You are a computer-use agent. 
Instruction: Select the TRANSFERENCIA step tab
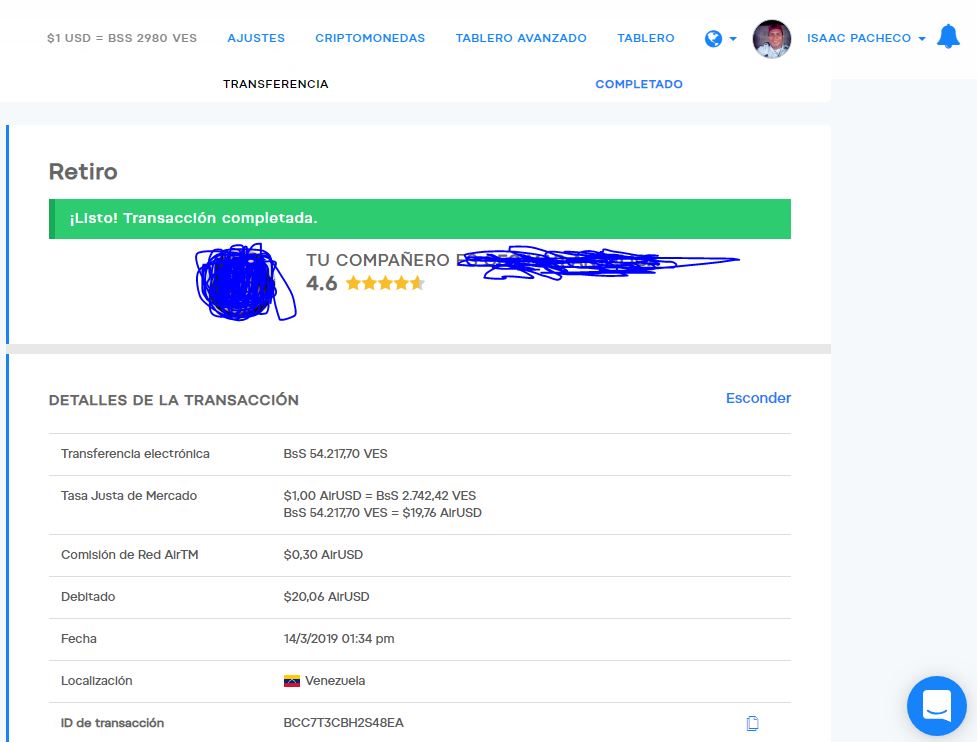[x=275, y=84]
